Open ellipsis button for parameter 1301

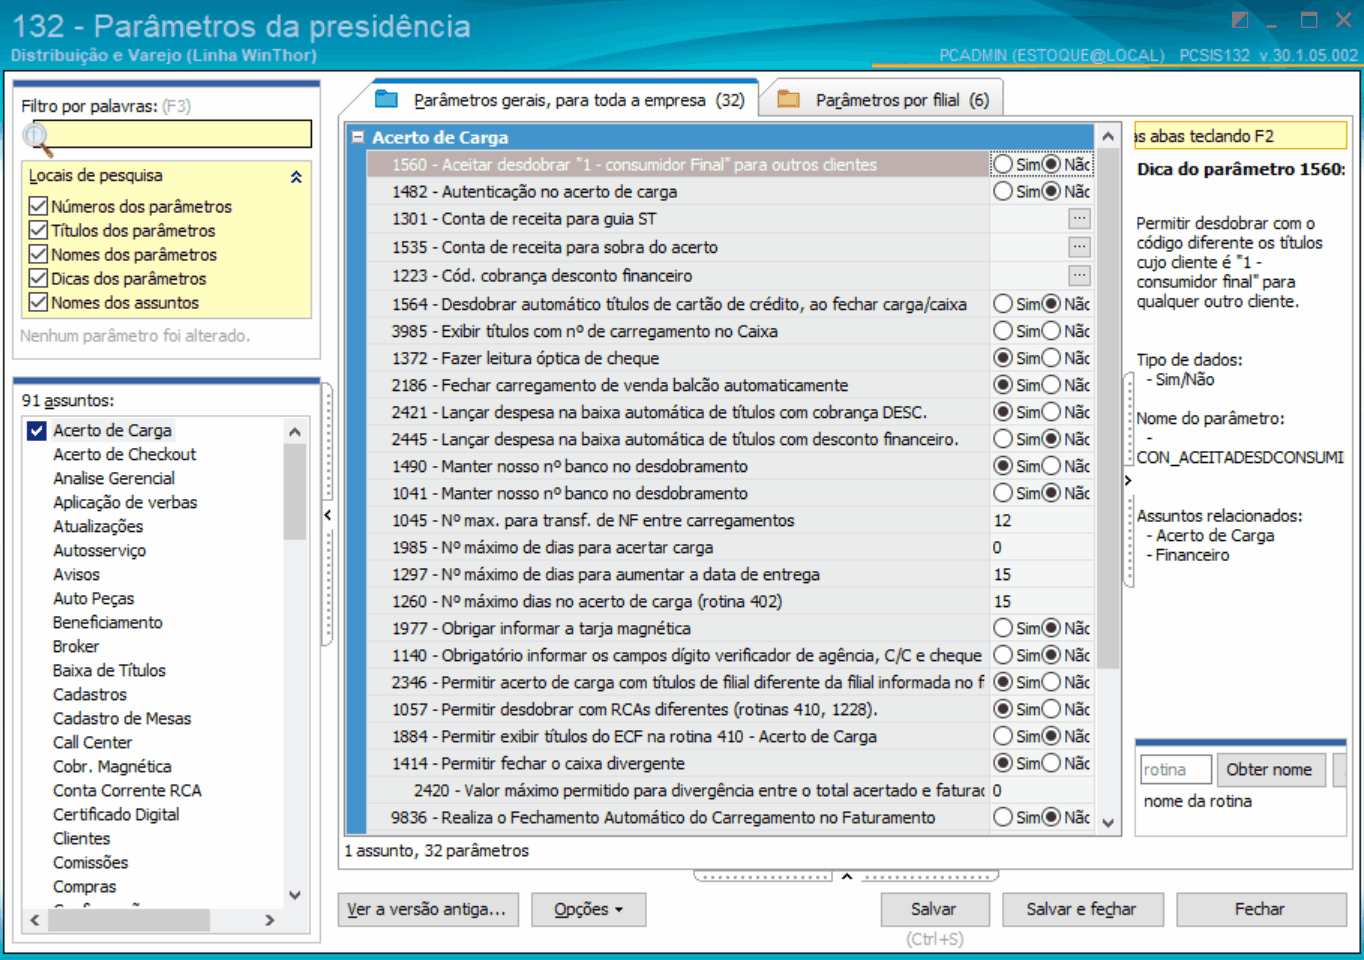[x=1079, y=218]
